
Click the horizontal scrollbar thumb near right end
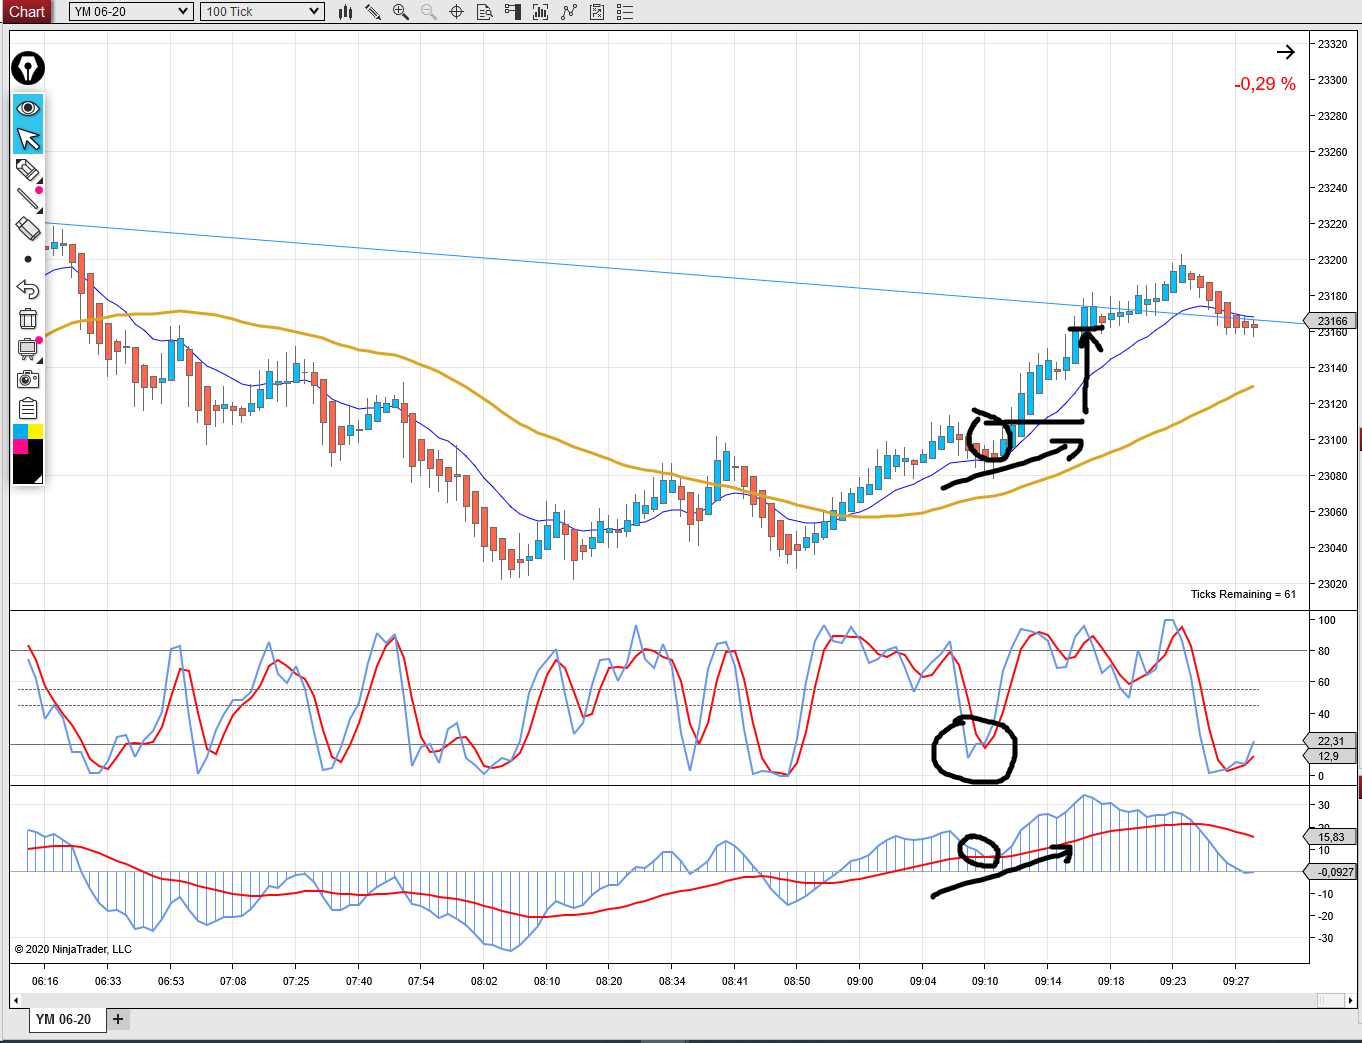click(1330, 1000)
